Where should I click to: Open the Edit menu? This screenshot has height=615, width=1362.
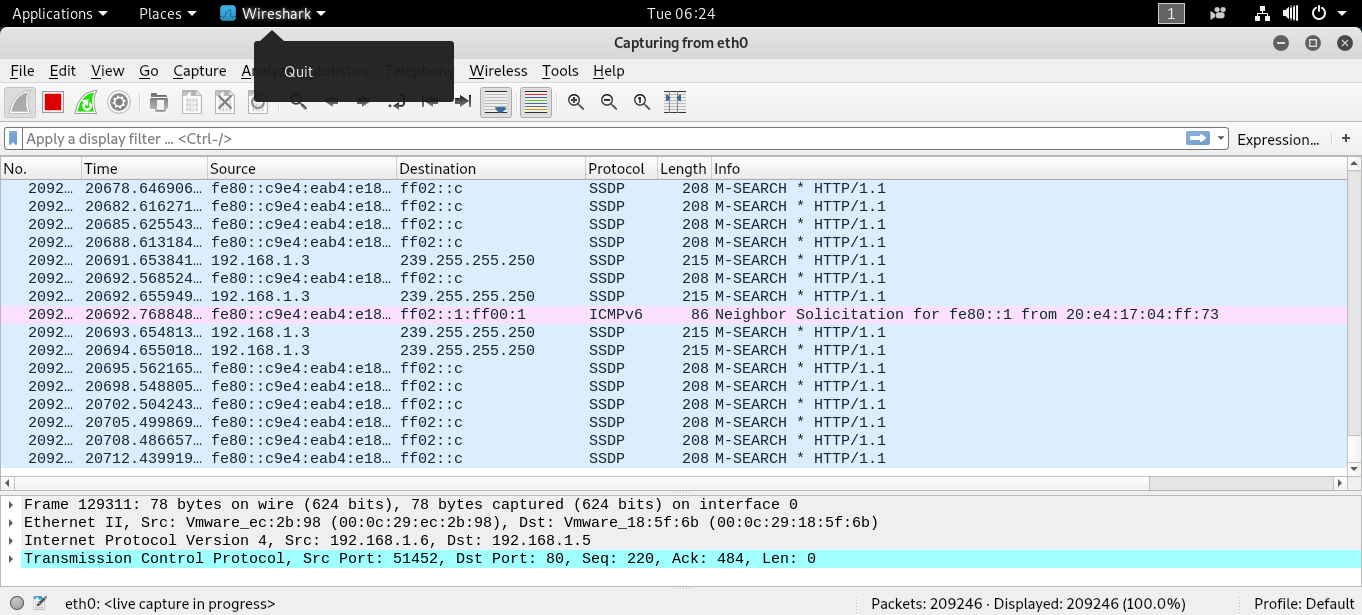[x=63, y=71]
